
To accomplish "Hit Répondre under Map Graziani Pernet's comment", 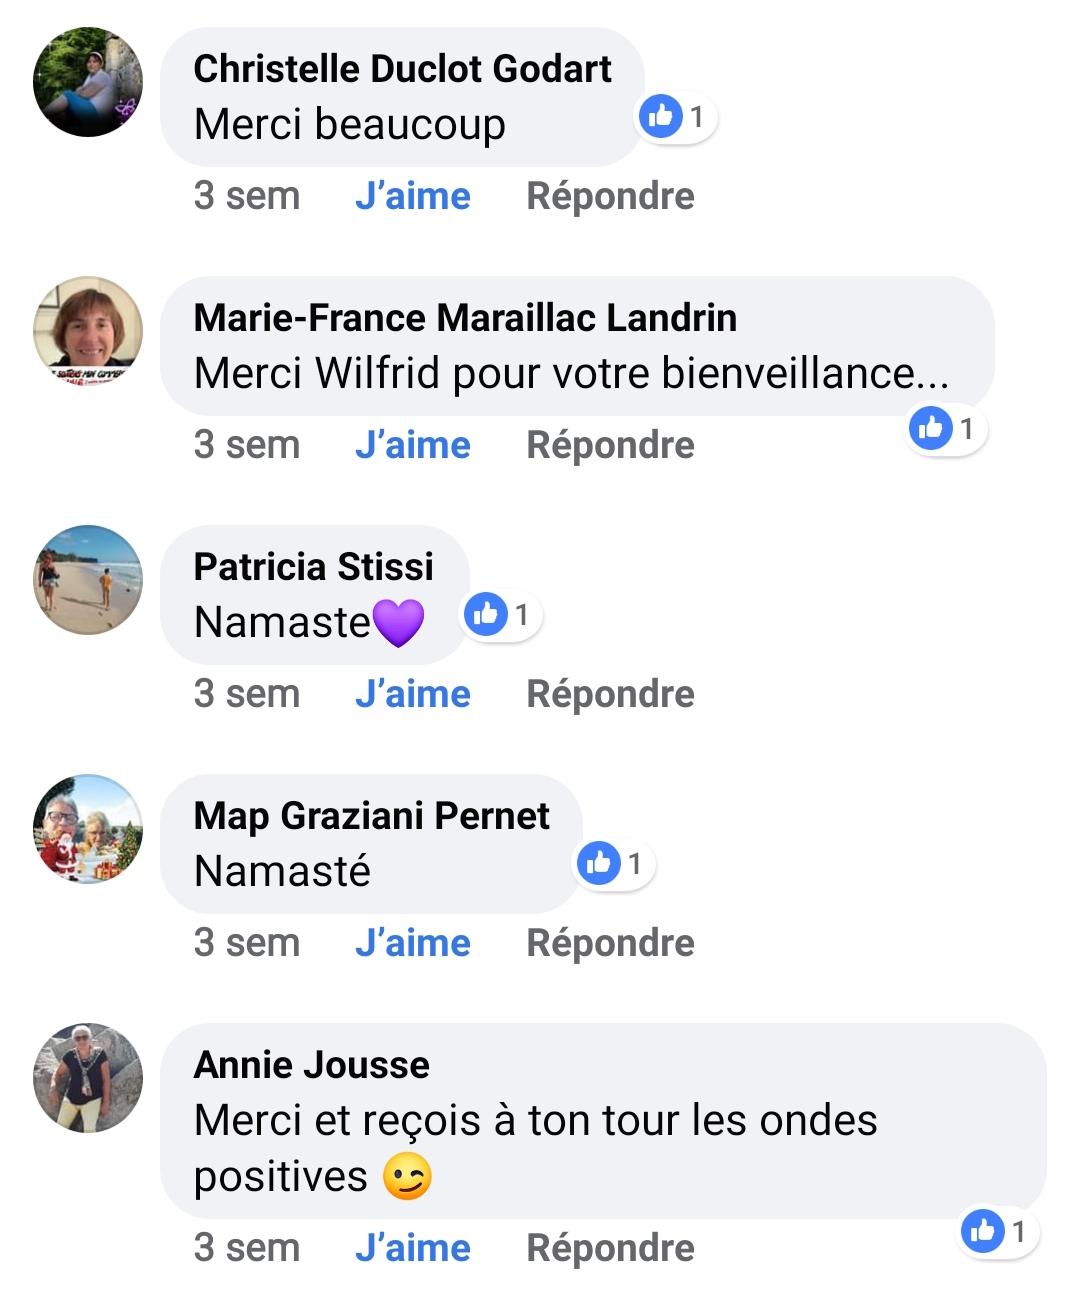I will click(x=610, y=943).
